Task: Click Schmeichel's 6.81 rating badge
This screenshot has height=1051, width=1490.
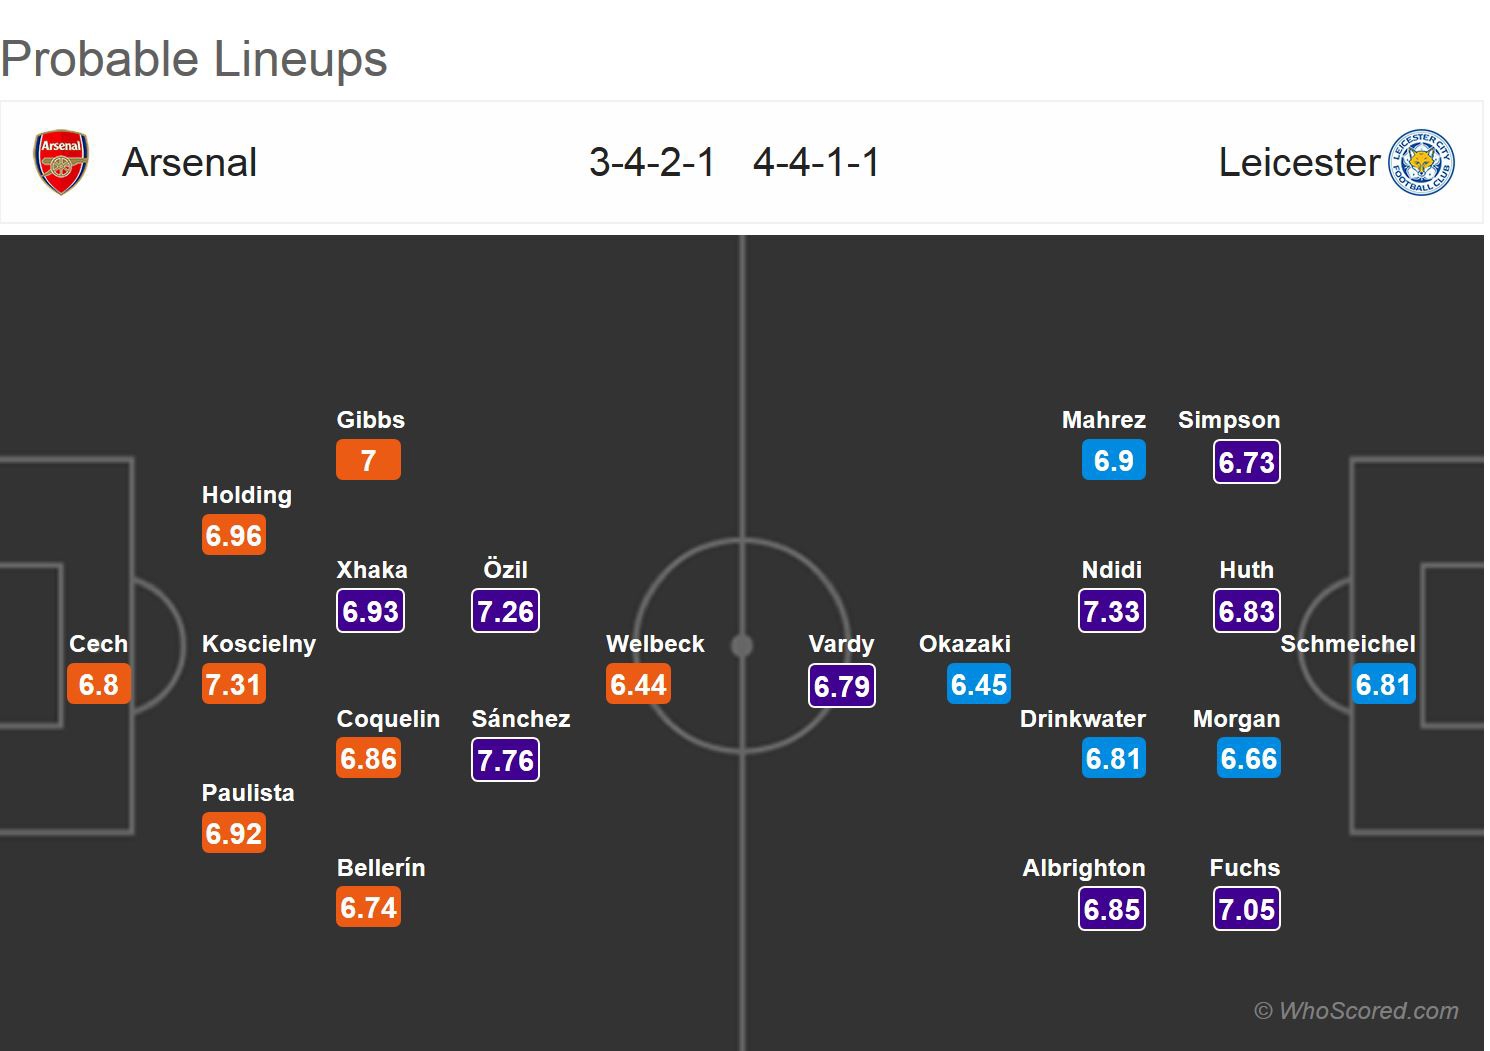Action: coord(1383,685)
